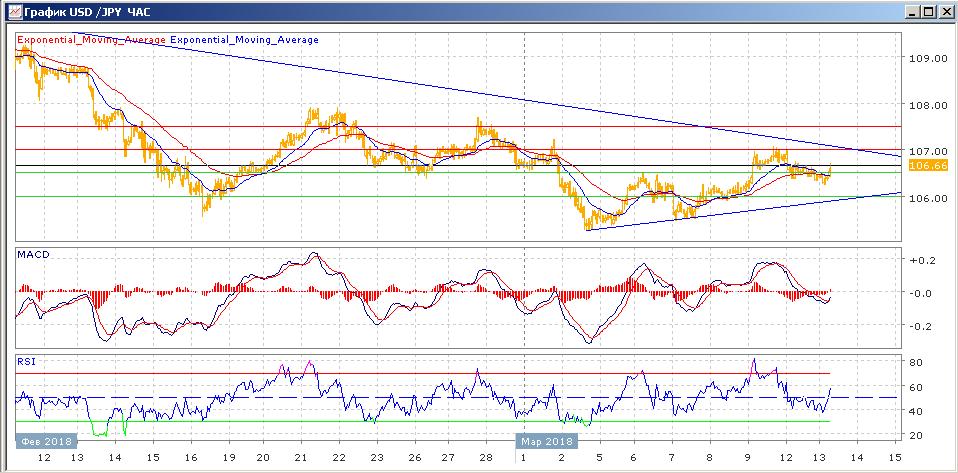Click the chart window icon in title bar

pos(12,11)
